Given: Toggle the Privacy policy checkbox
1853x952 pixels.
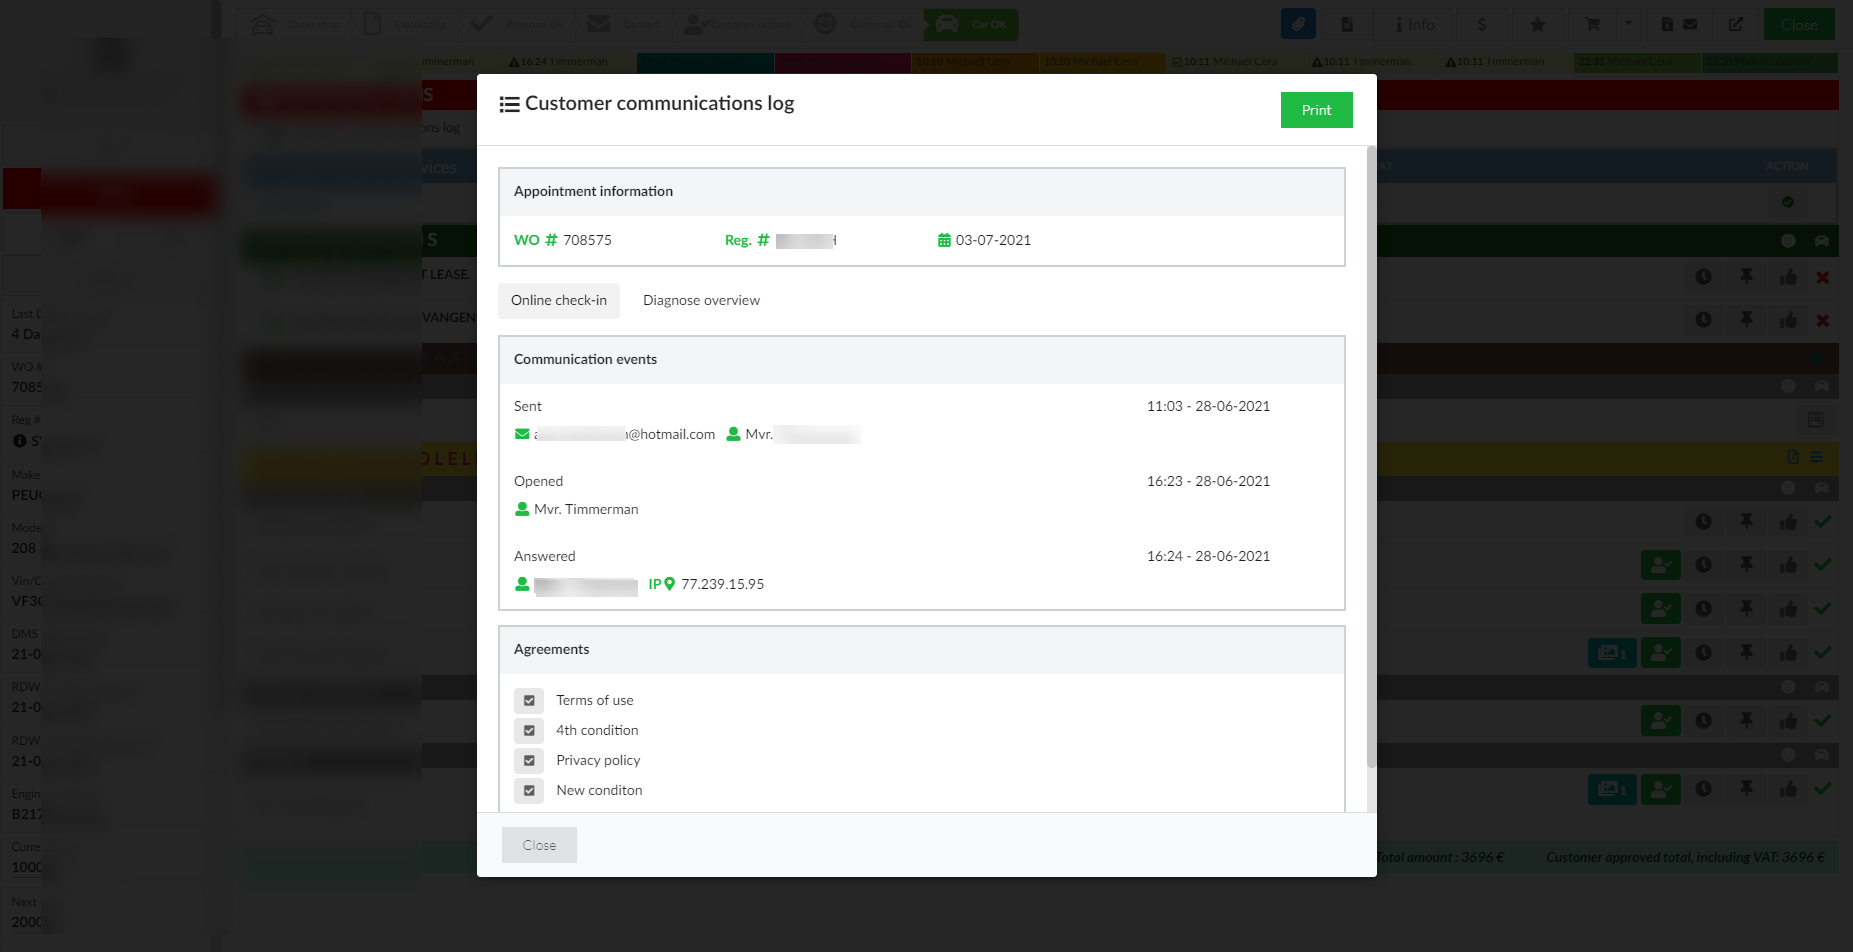Looking at the screenshot, I should (x=529, y=760).
